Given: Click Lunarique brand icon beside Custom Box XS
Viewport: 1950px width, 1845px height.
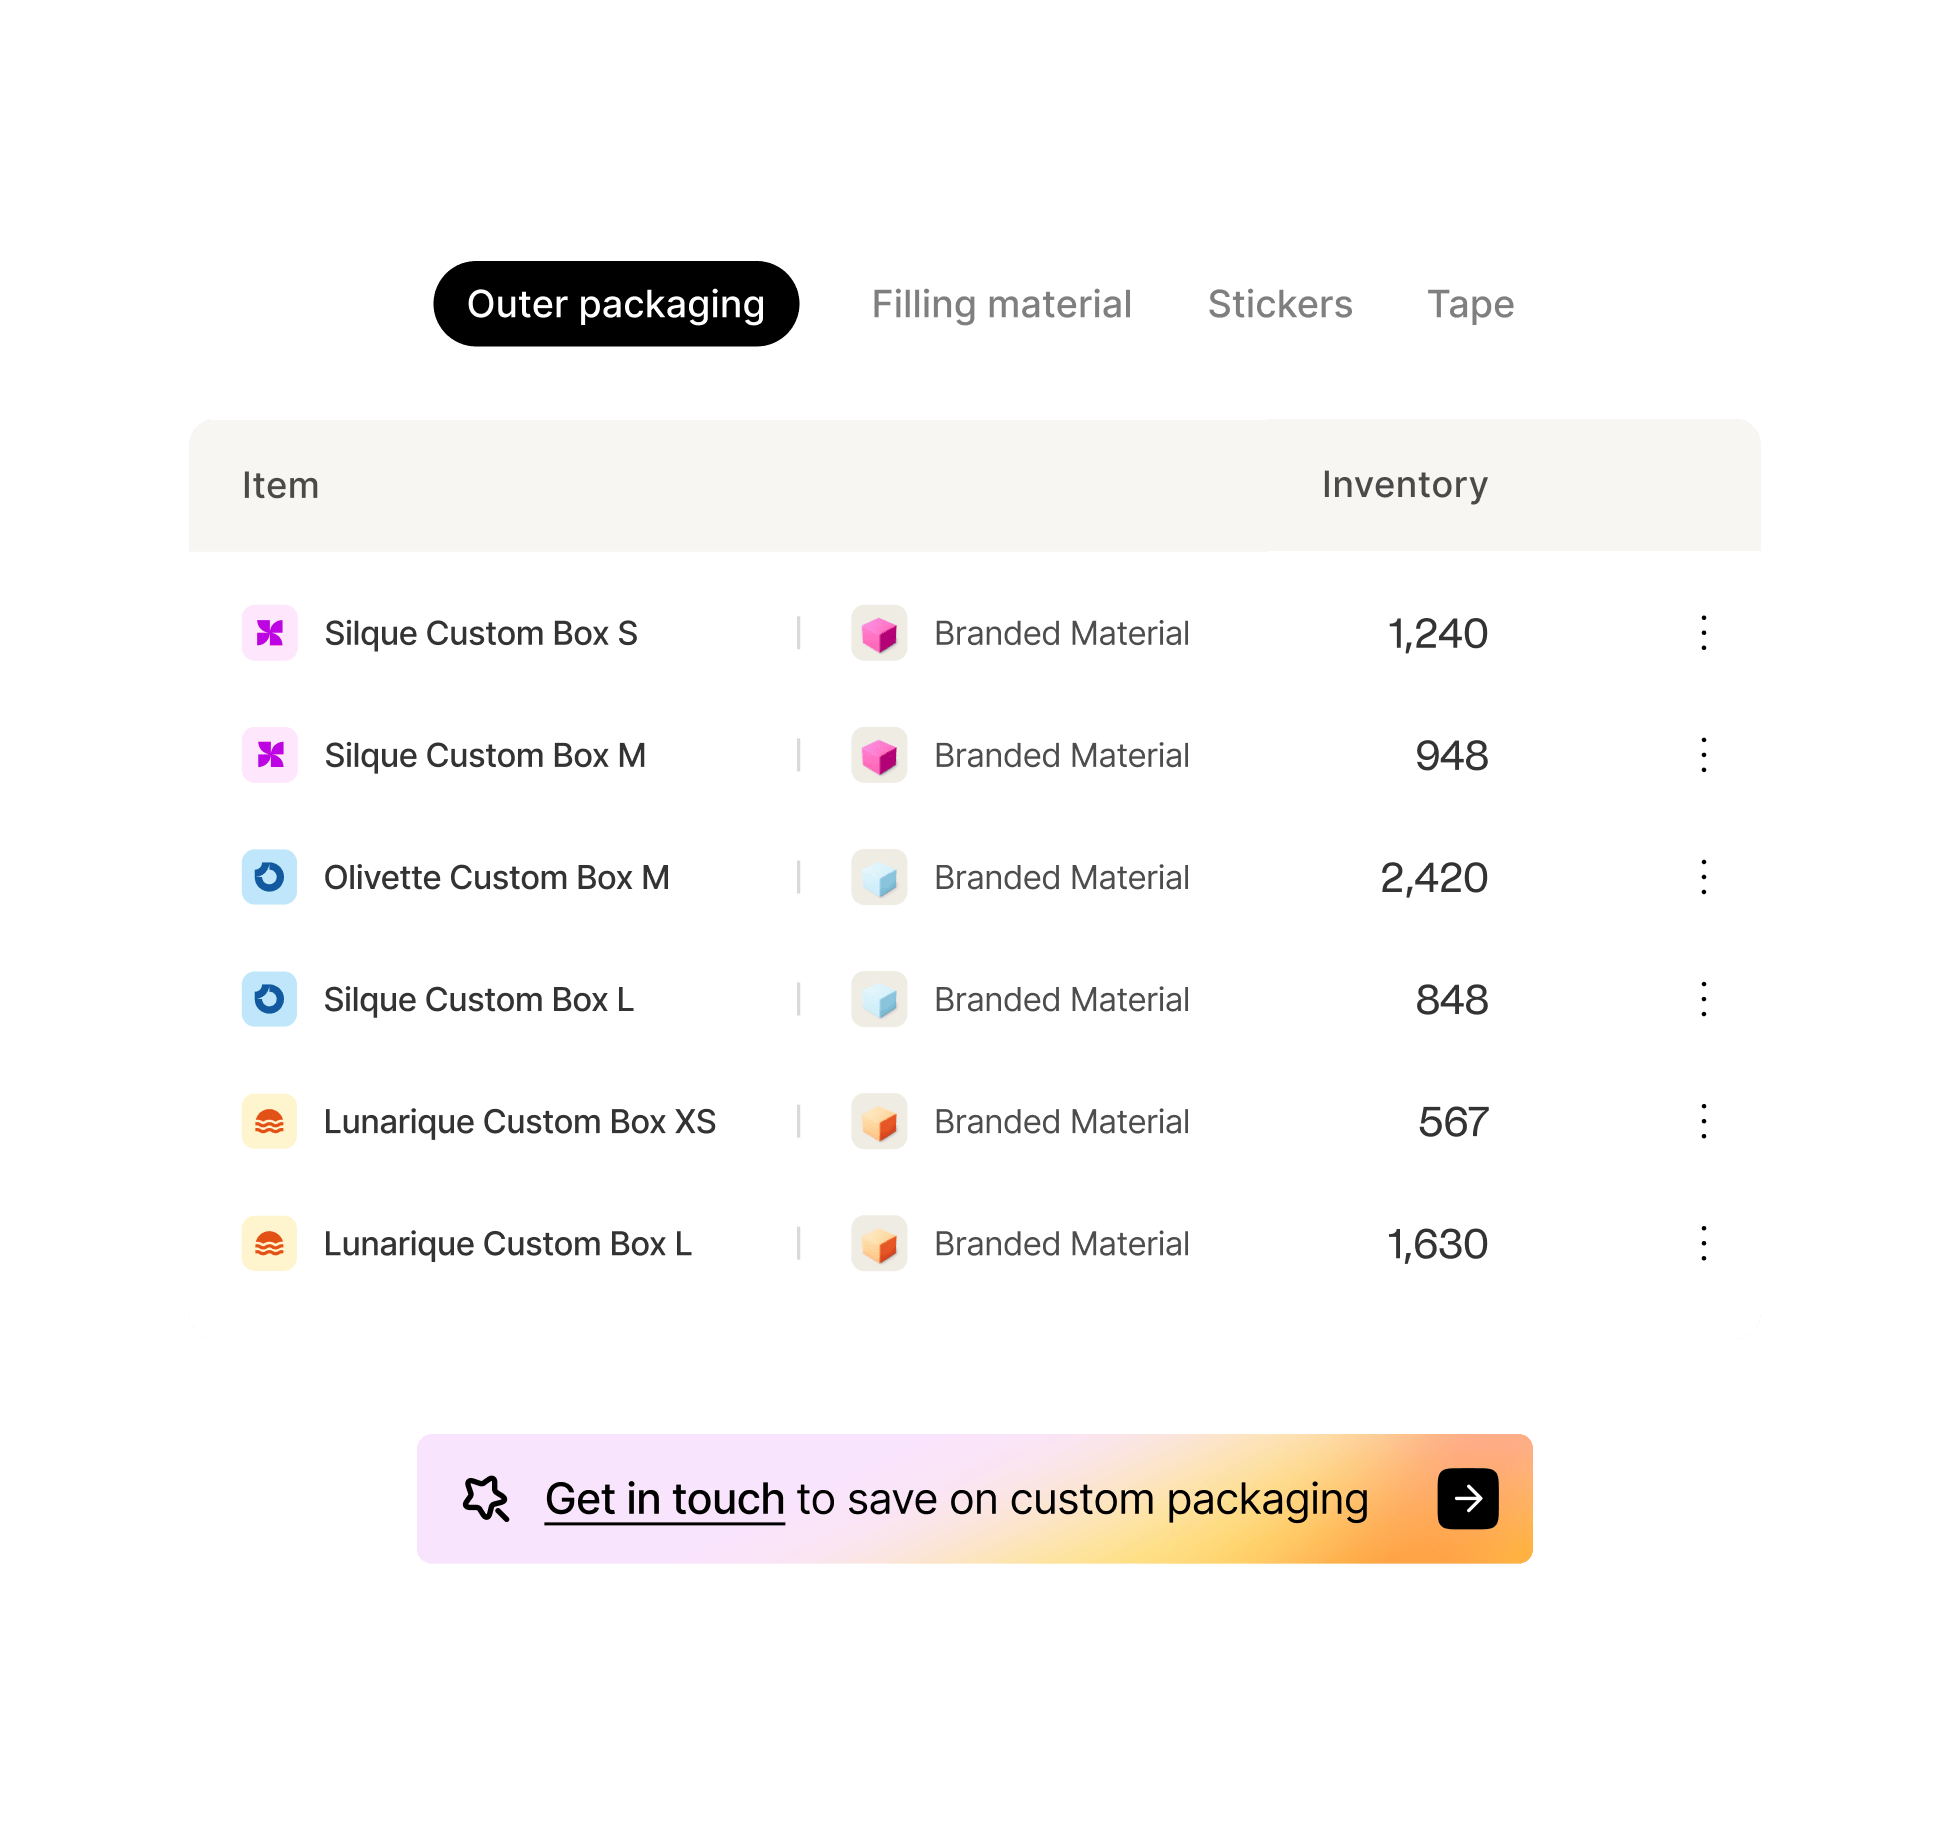Looking at the screenshot, I should (270, 1121).
